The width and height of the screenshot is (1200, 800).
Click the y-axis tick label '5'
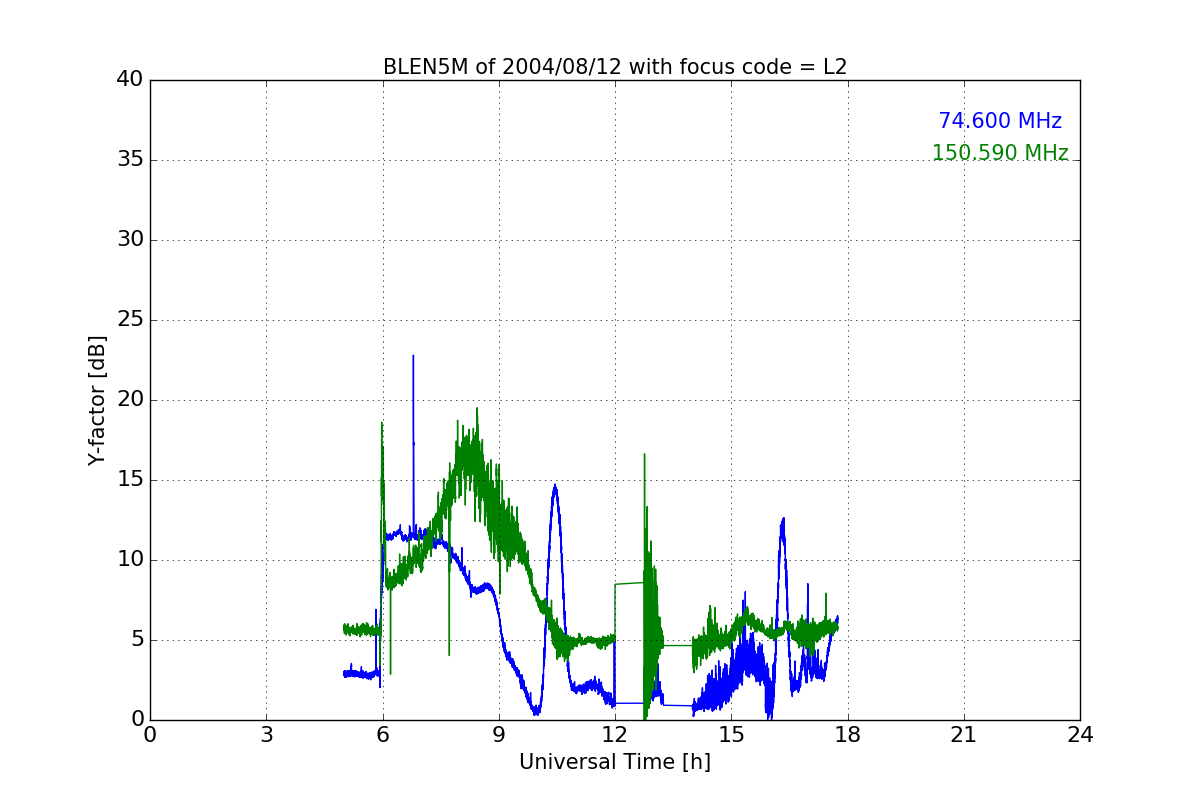tap(137, 640)
